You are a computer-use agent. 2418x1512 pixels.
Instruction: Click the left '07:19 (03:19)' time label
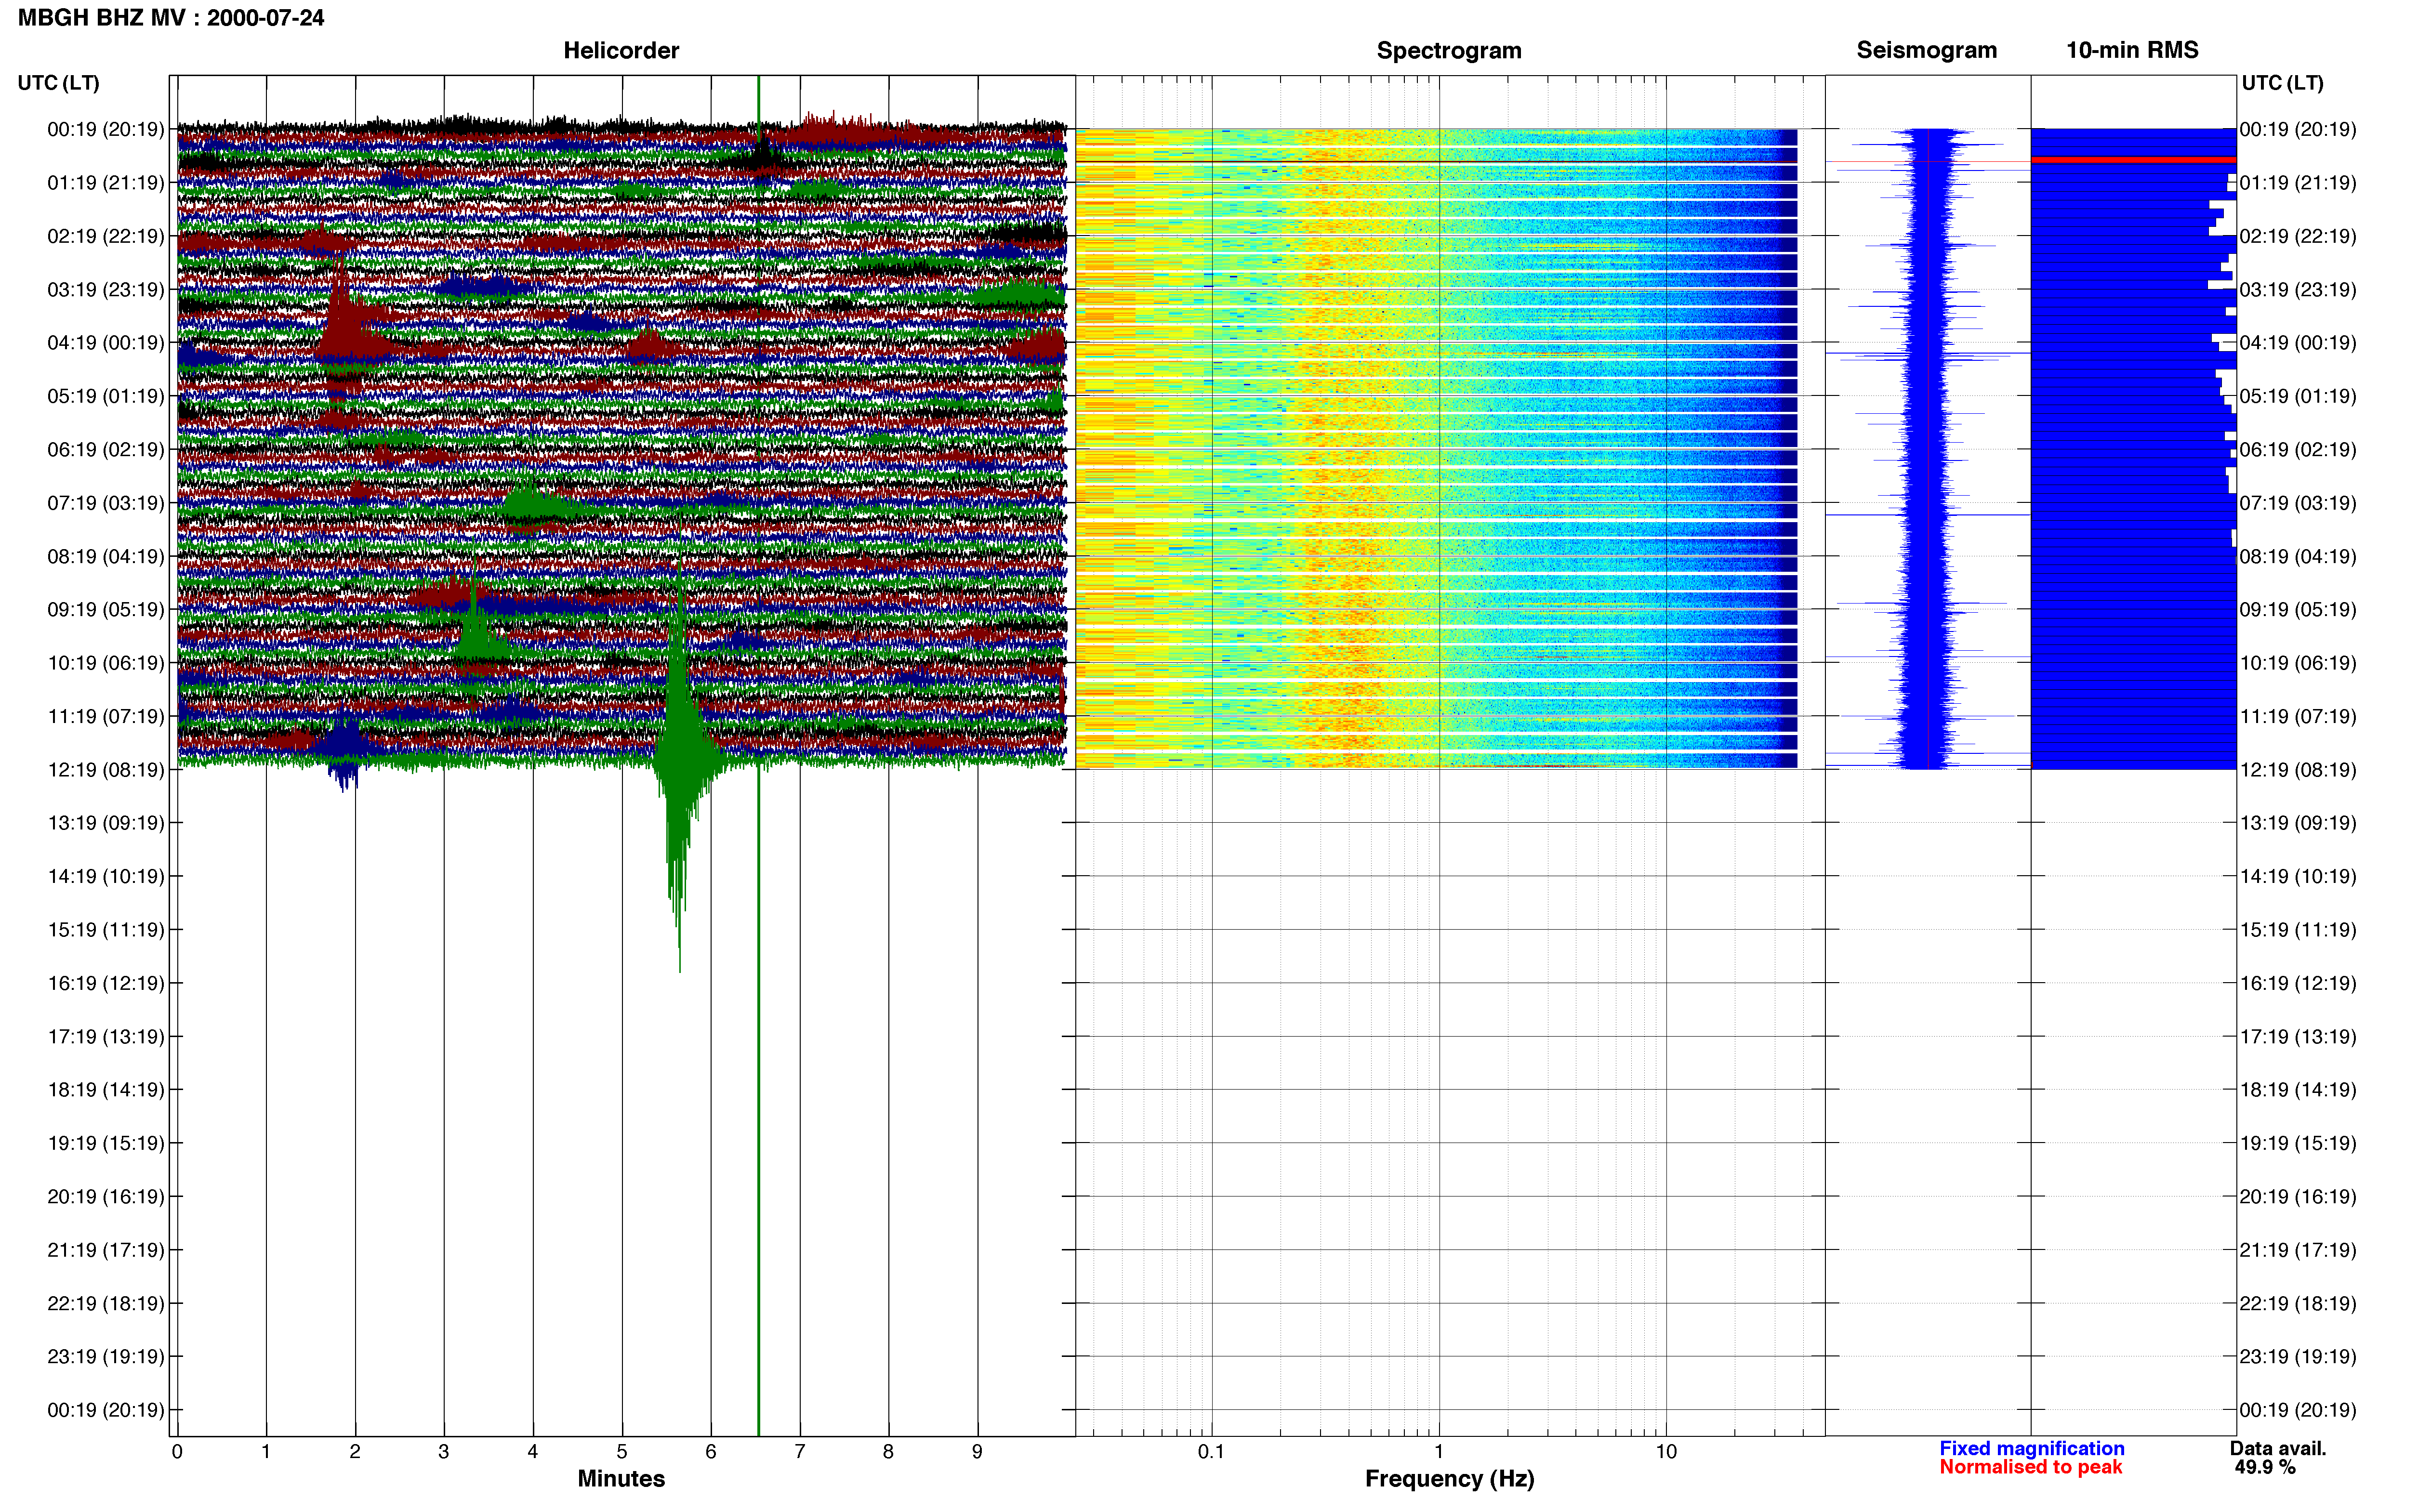coord(105,502)
